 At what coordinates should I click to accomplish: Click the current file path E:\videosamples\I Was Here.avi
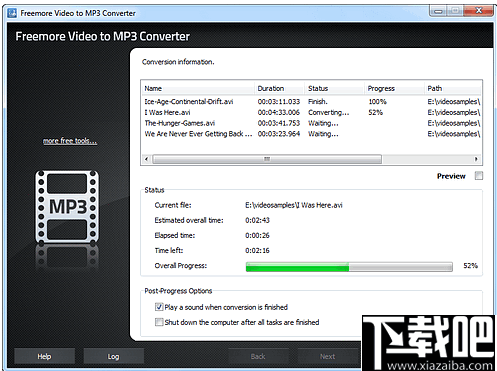coord(294,205)
